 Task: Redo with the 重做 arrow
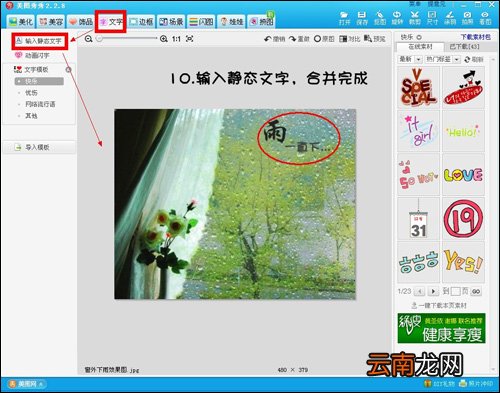[299, 39]
